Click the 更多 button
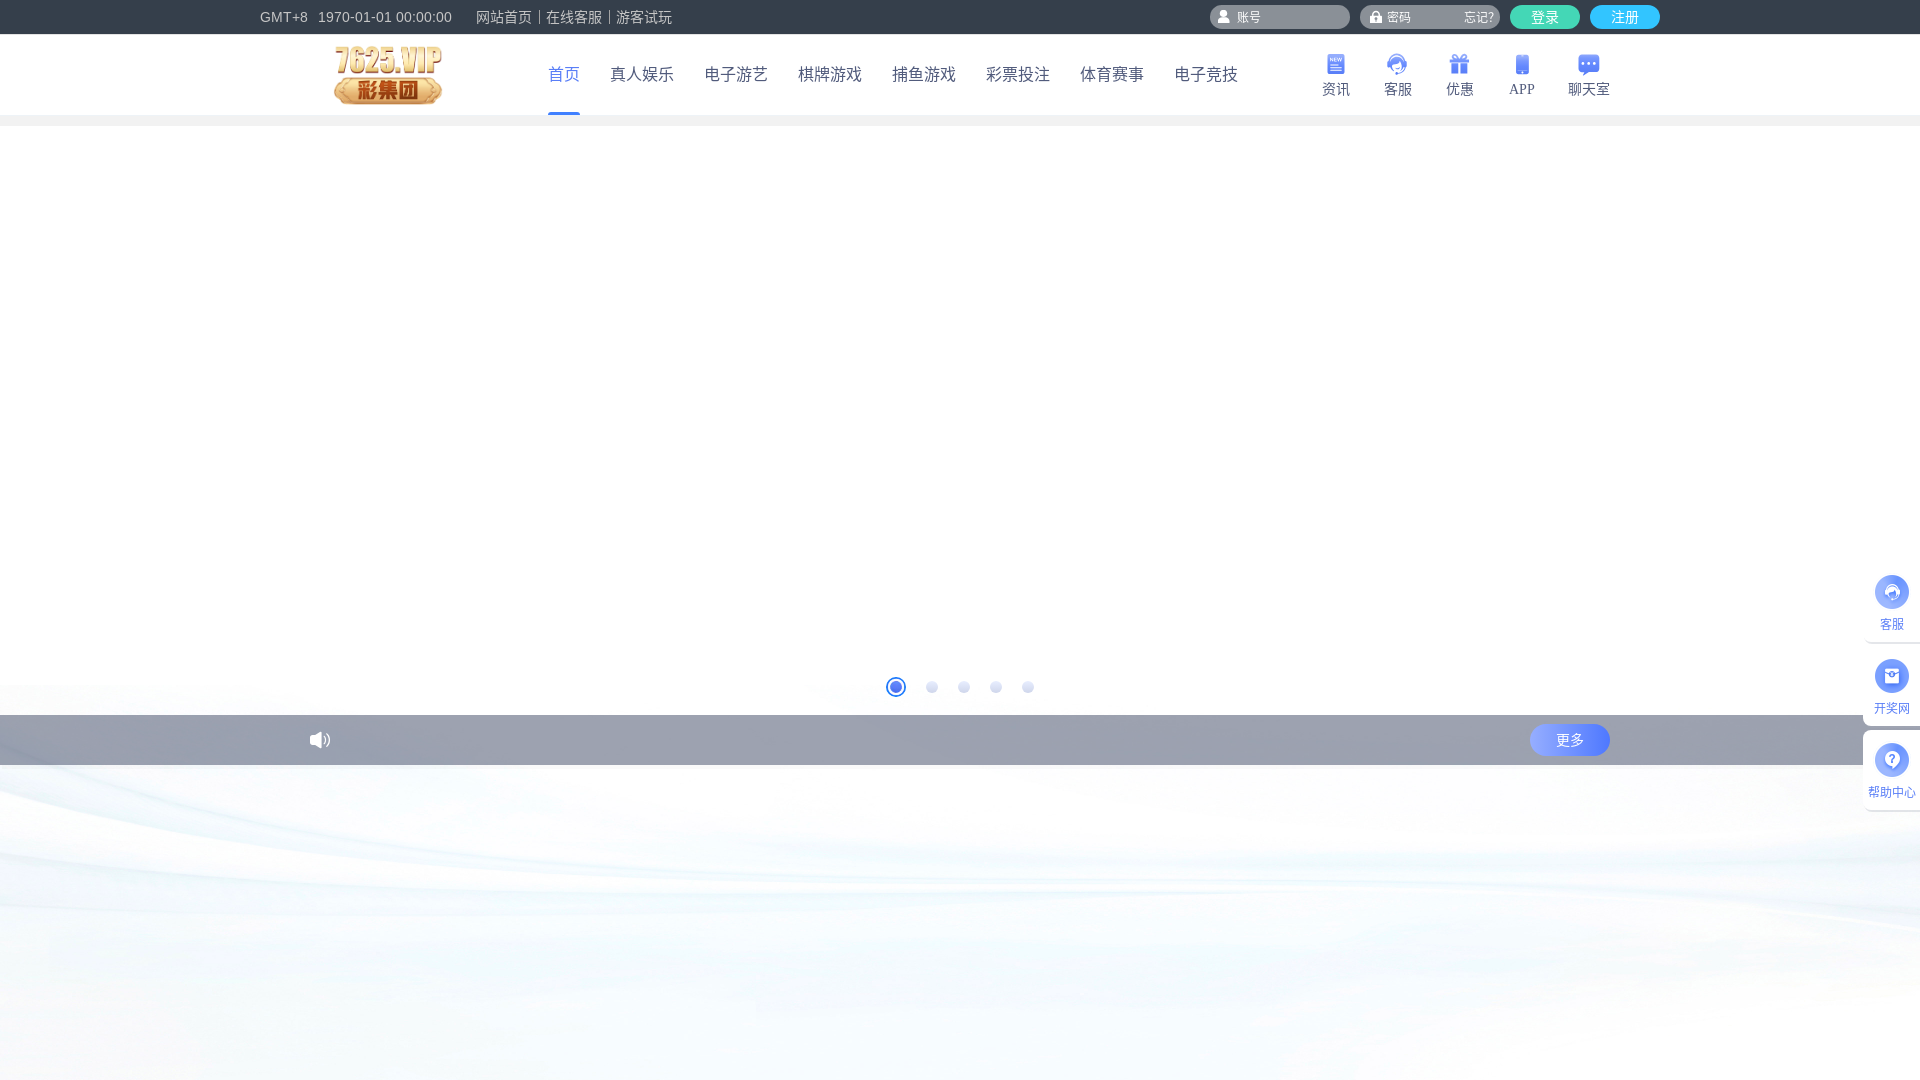The height and width of the screenshot is (1080, 1920). coord(1570,740)
